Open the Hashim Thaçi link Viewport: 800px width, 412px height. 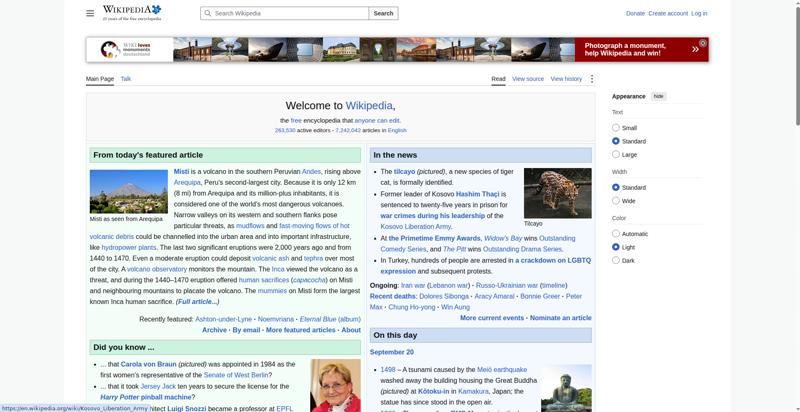(x=477, y=194)
